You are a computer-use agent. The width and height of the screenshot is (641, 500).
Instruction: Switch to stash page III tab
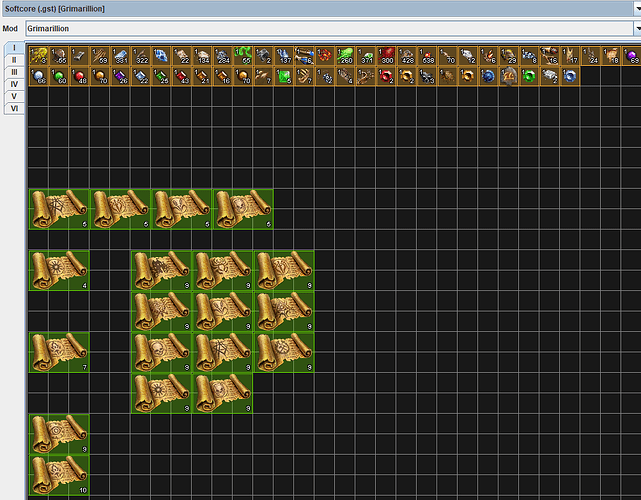coord(14,72)
